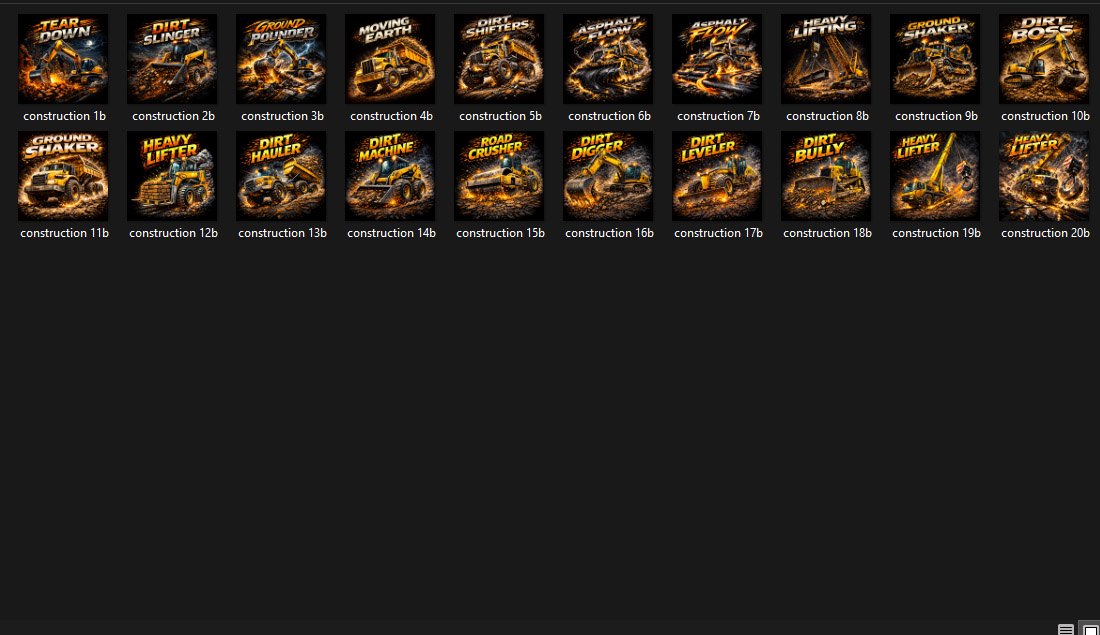Switch to large thumbnails view icon

1090,629
